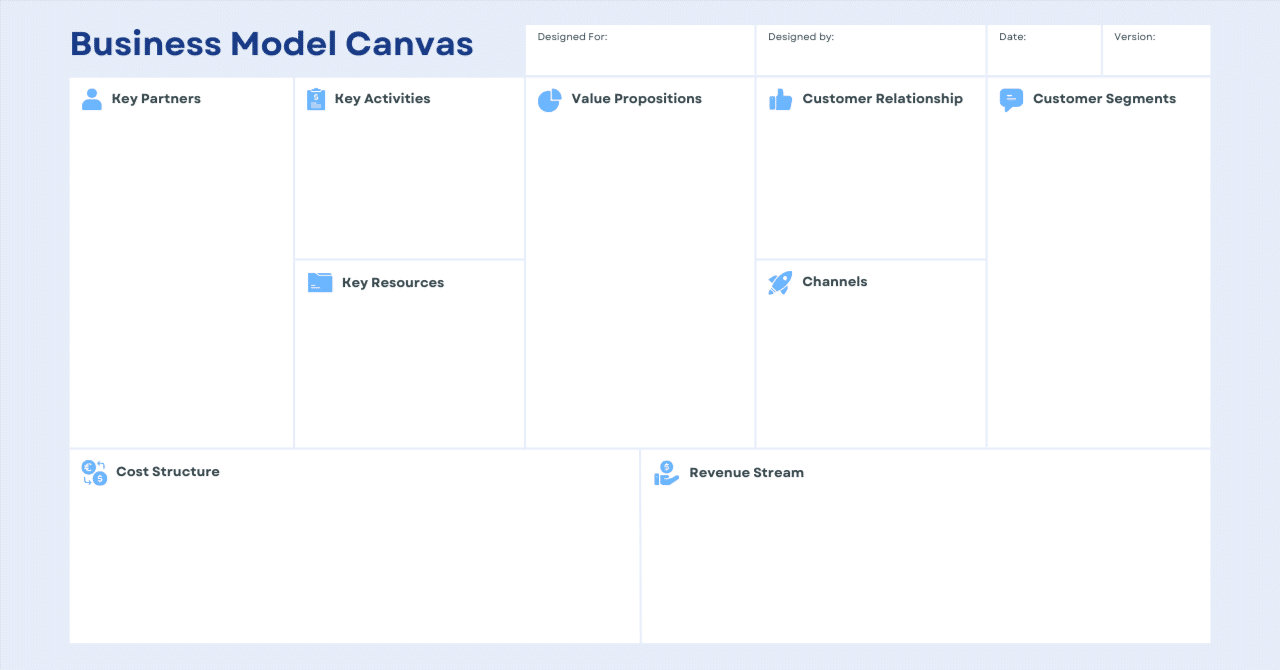This screenshot has height=670, width=1280.
Task: Click the Designed For field
Action: pos(640,52)
